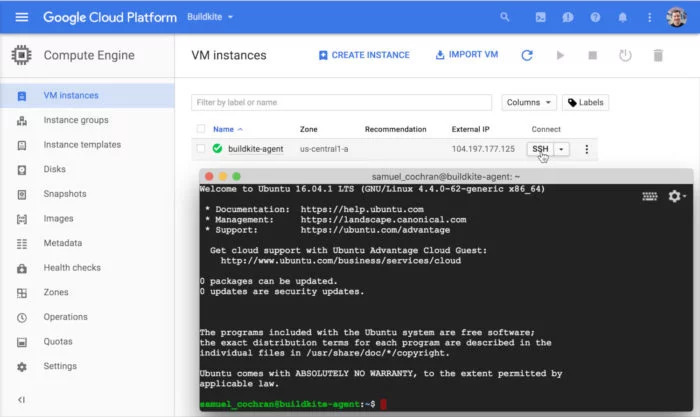The height and width of the screenshot is (417, 700).
Task: Click the Images sidebar icon
Action: point(21,219)
